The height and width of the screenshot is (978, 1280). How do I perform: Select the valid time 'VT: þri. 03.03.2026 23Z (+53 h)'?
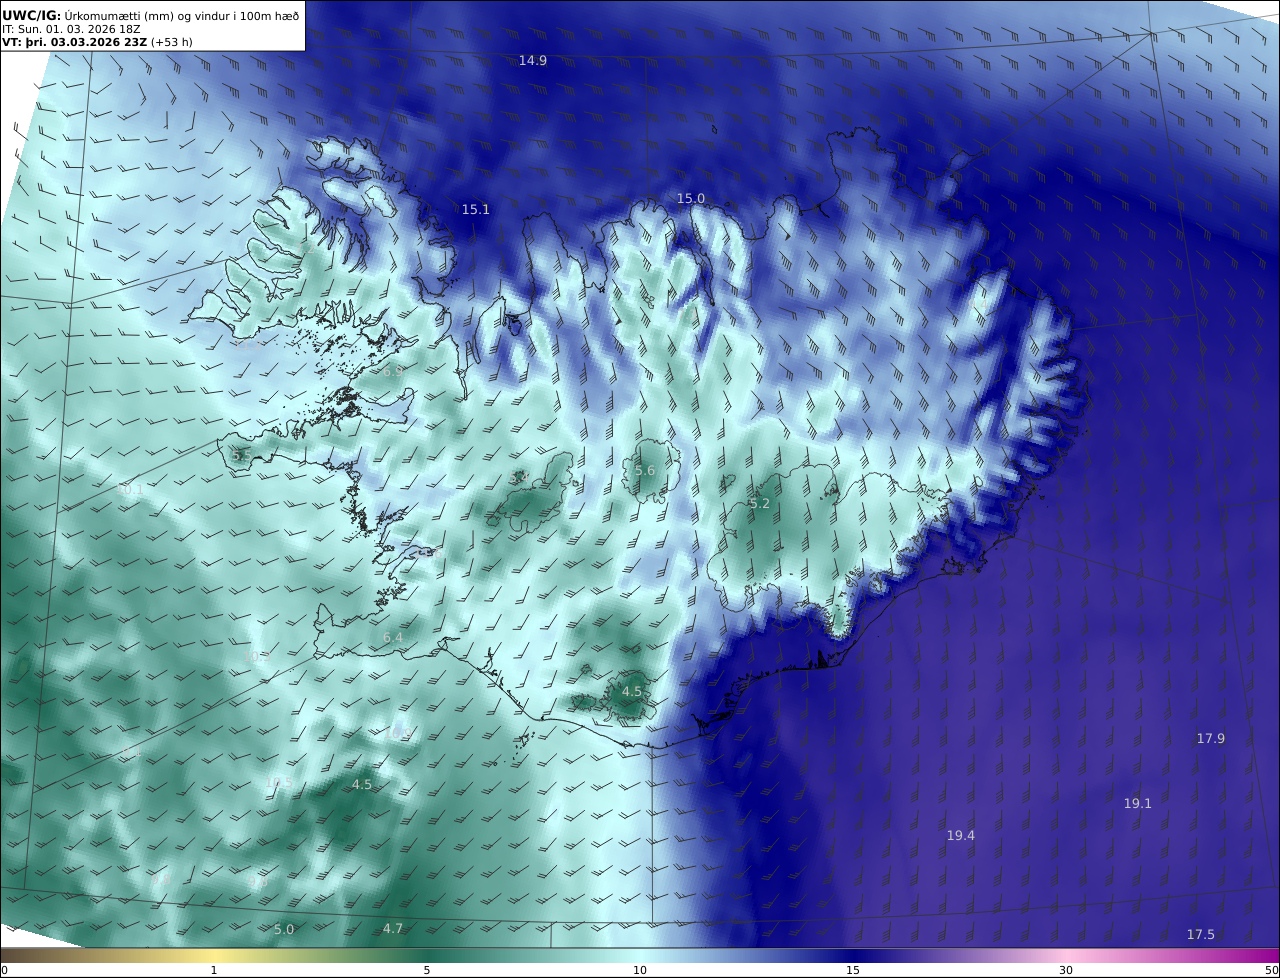(97, 43)
